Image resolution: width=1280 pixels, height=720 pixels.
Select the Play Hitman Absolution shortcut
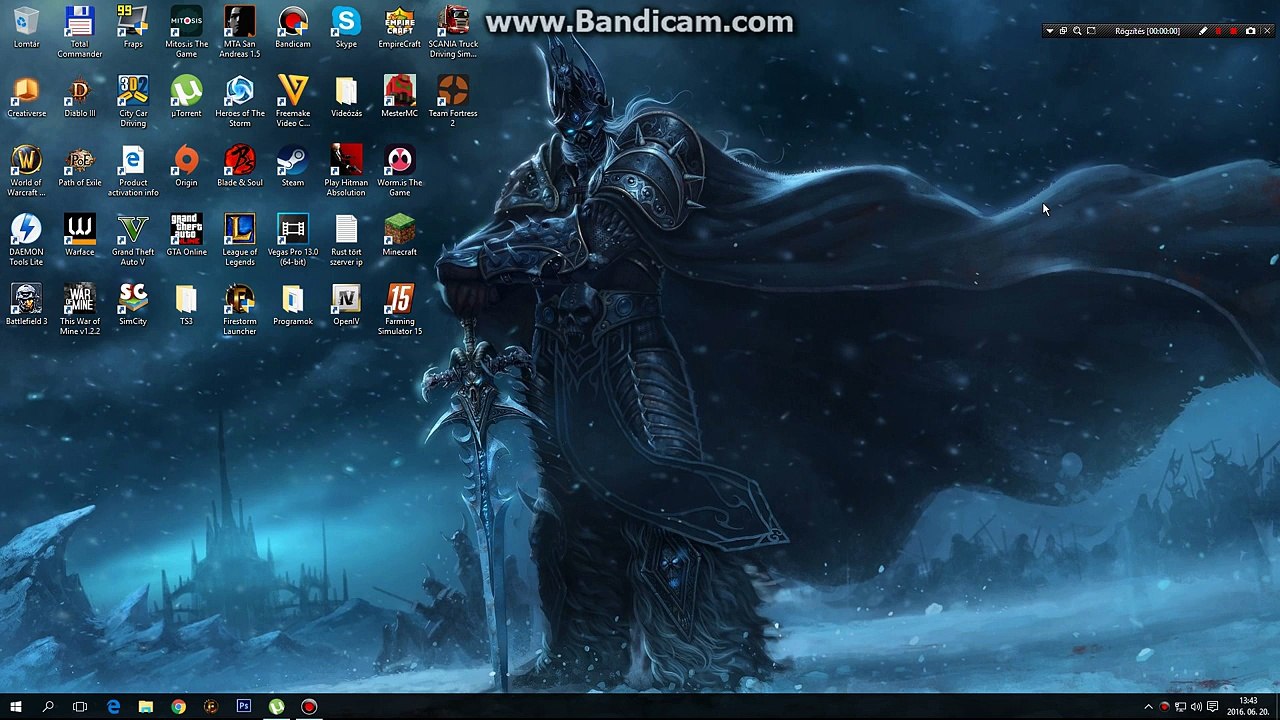(x=346, y=170)
